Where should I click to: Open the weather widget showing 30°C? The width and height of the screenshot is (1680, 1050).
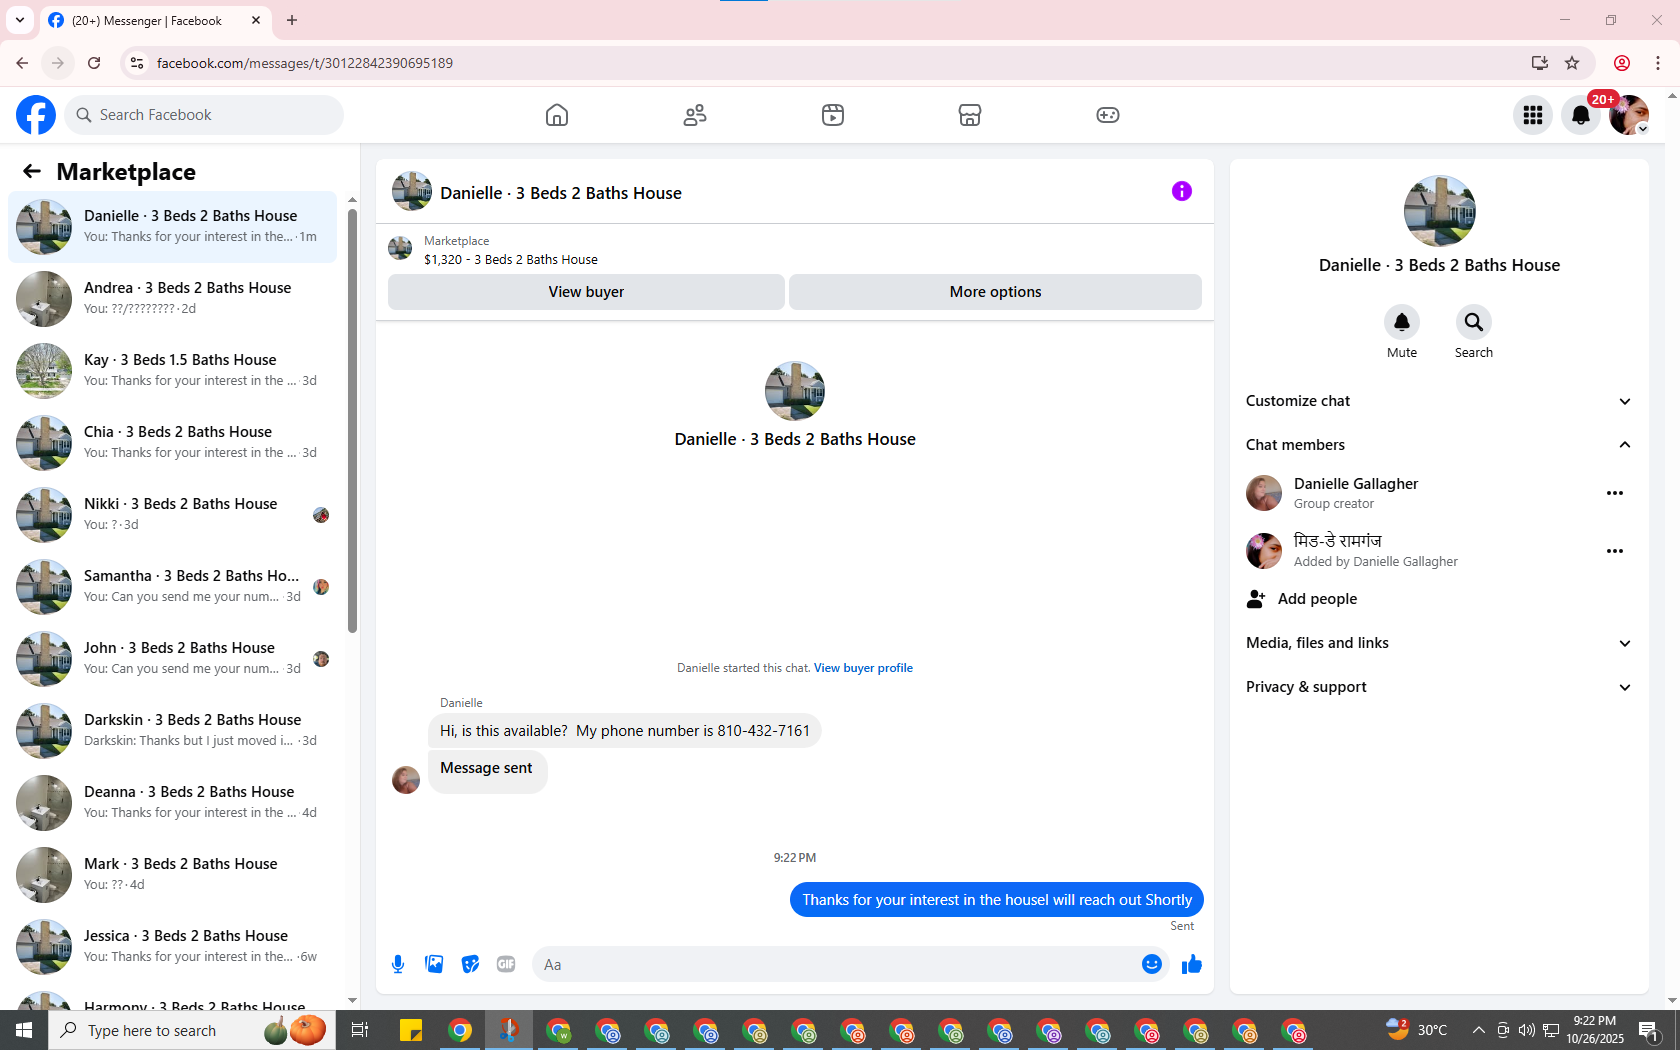[x=1417, y=1030]
